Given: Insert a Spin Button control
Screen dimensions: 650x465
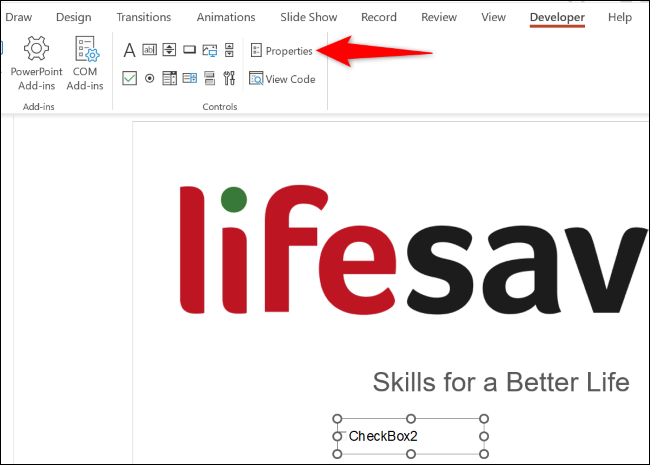Looking at the screenshot, I should pos(169,50).
